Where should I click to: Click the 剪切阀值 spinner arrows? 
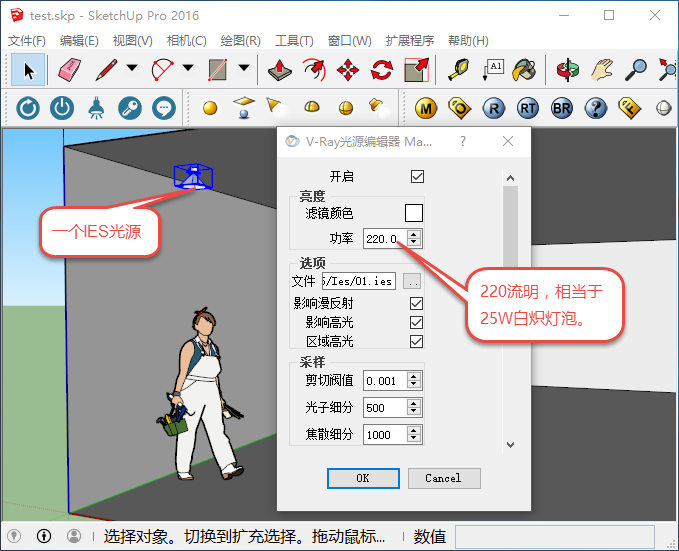click(x=414, y=380)
